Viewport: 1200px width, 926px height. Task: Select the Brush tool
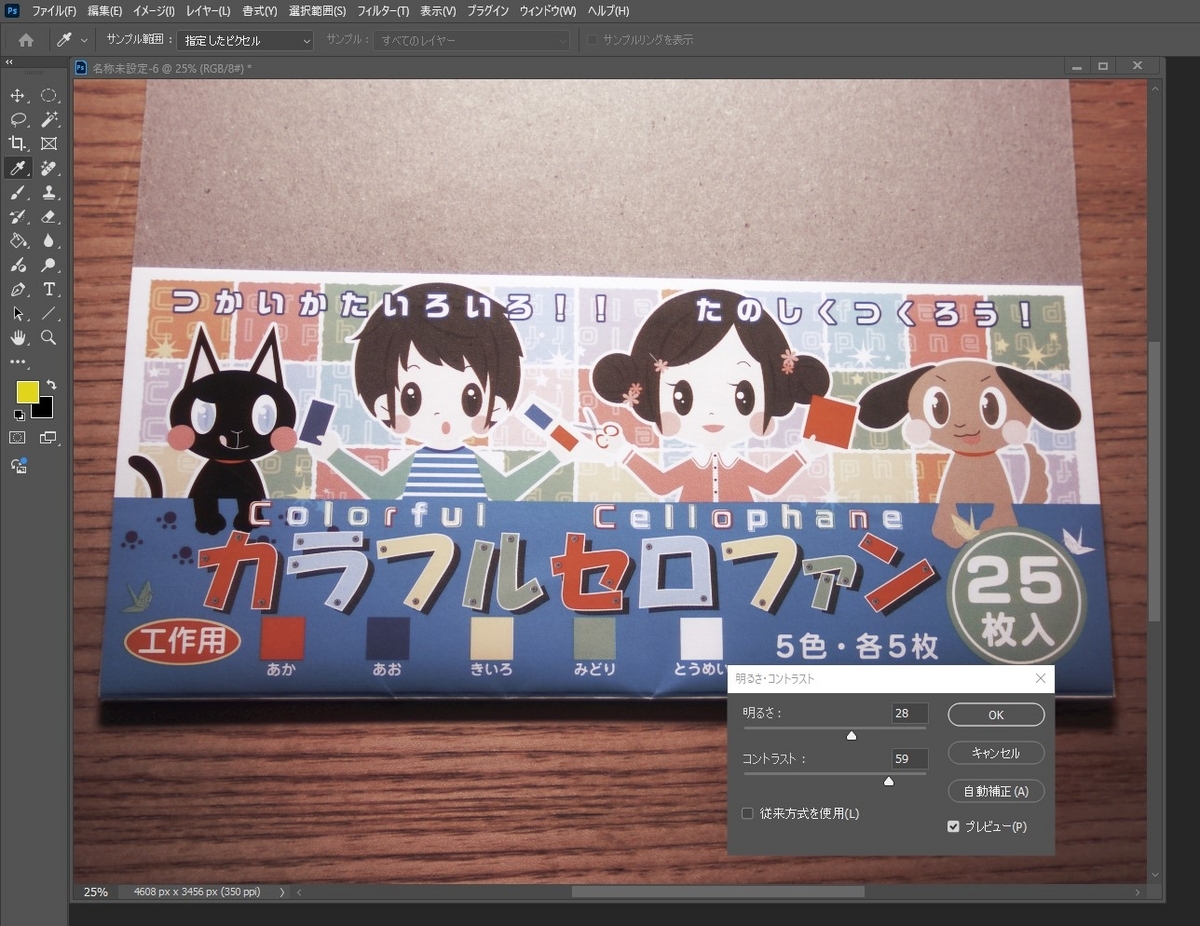point(17,193)
